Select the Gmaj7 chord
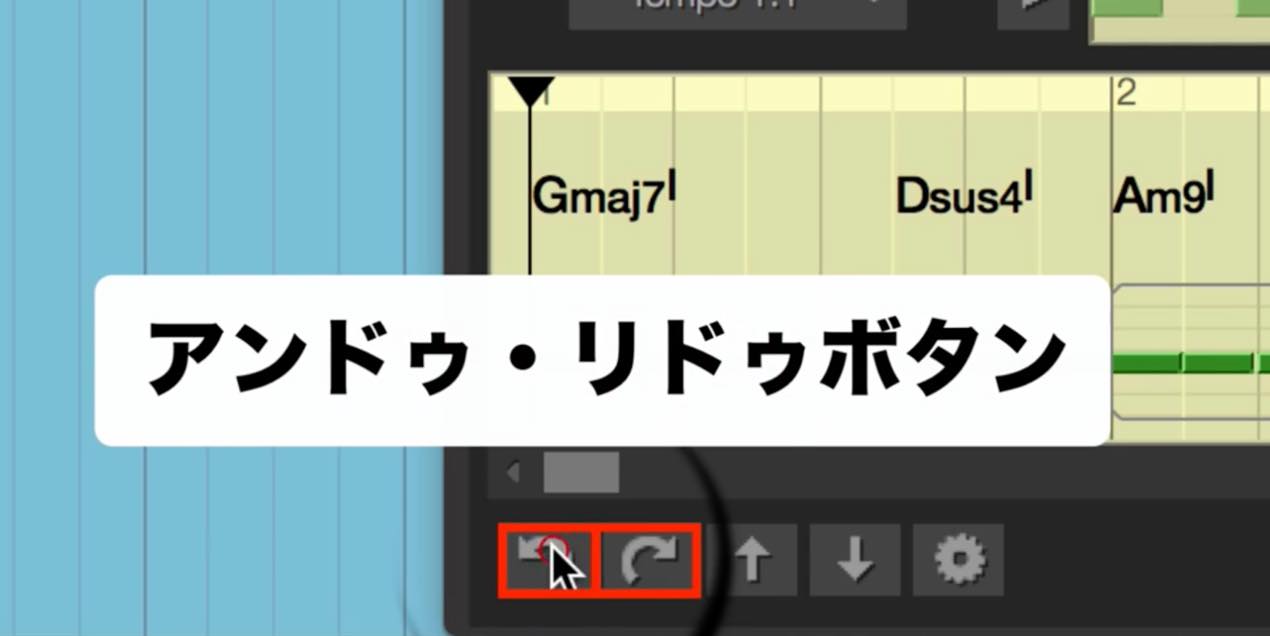Viewport: 1270px width, 636px height. (x=603, y=196)
